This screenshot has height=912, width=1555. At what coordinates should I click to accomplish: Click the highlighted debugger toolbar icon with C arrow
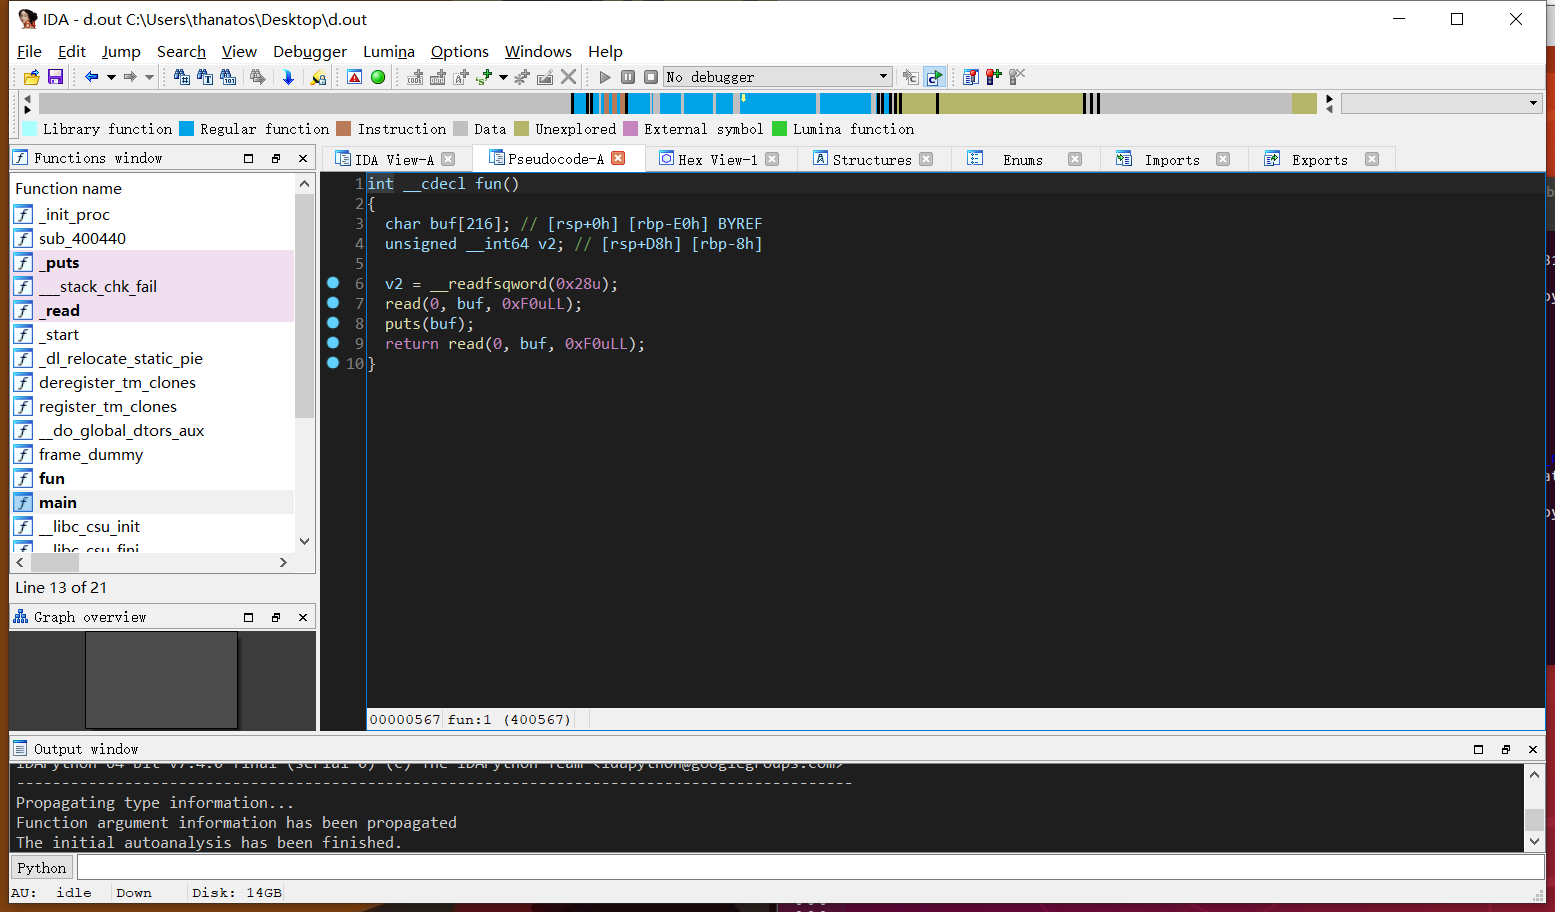pos(934,77)
